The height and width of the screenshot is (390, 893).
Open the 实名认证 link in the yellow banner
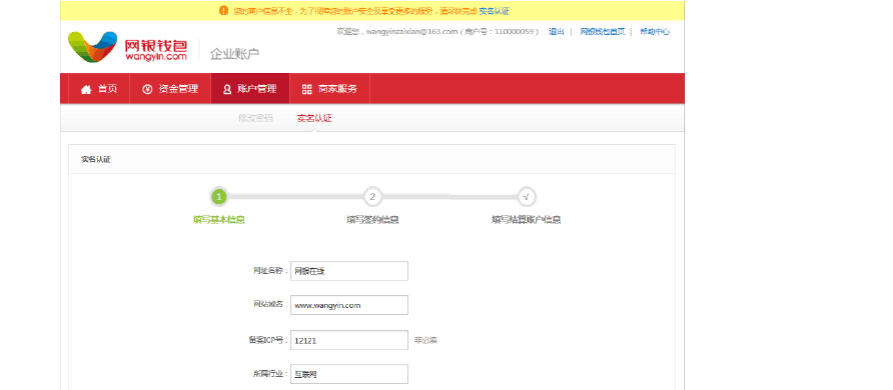click(494, 11)
